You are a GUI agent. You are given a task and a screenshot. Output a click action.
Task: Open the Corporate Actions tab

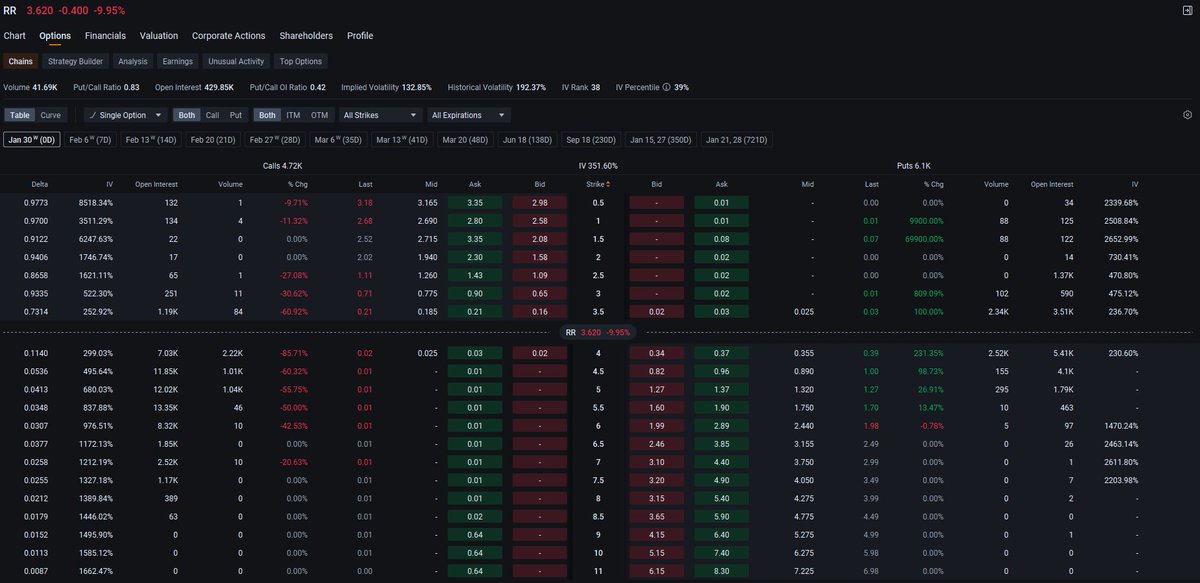coord(229,36)
